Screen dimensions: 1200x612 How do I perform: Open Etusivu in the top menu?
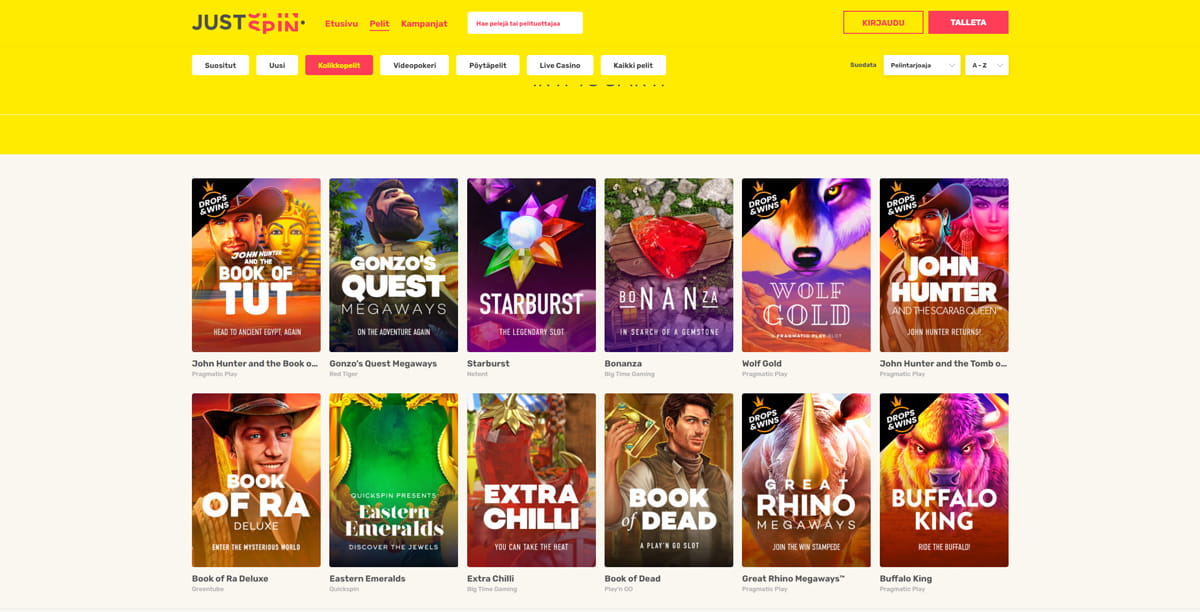(x=341, y=23)
